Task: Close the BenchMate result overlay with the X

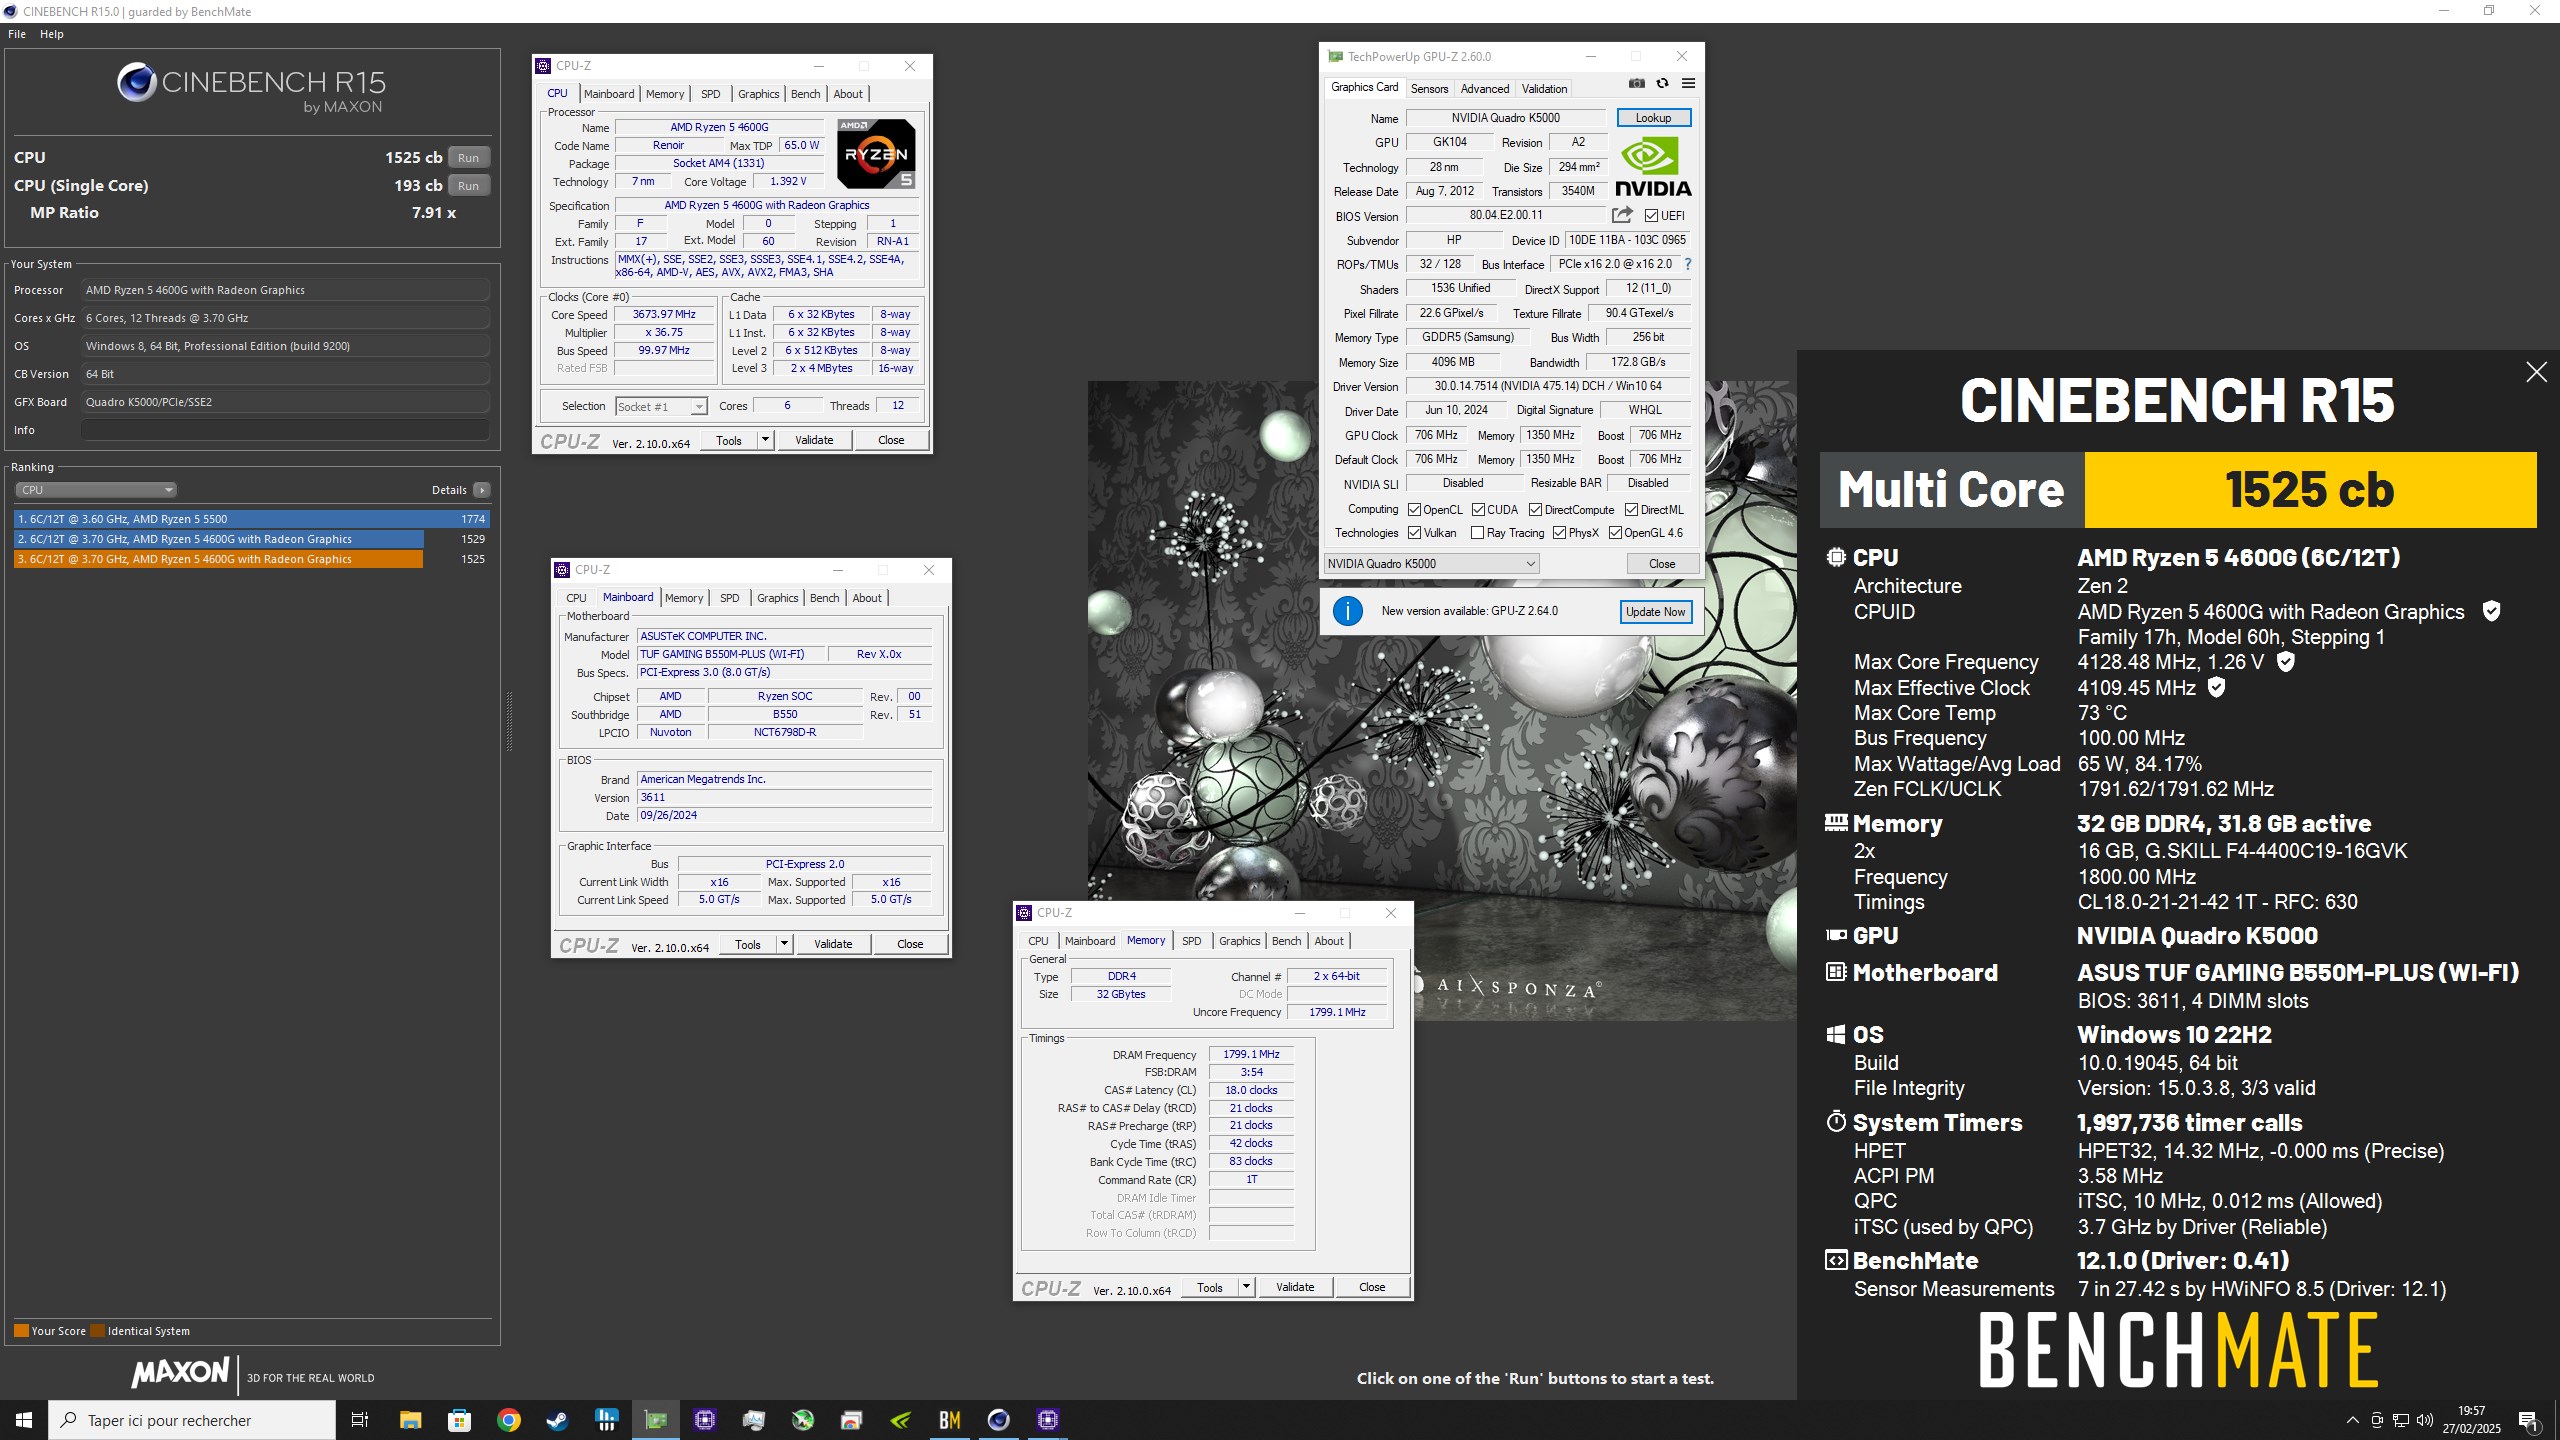Action: [x=2536, y=372]
